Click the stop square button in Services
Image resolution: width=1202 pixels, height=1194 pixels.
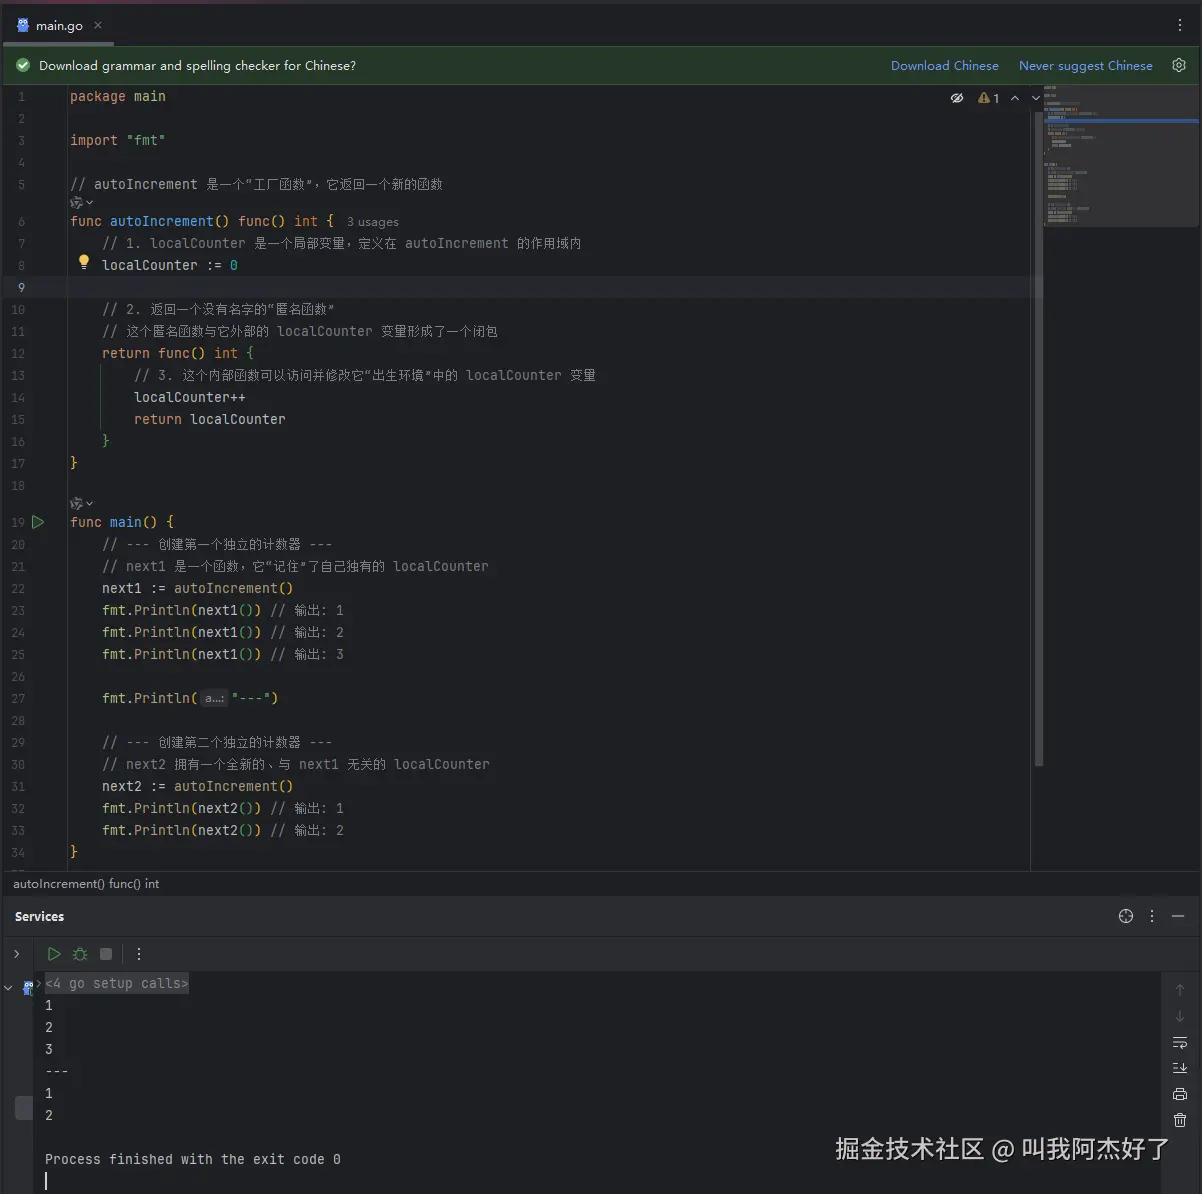tap(106, 954)
